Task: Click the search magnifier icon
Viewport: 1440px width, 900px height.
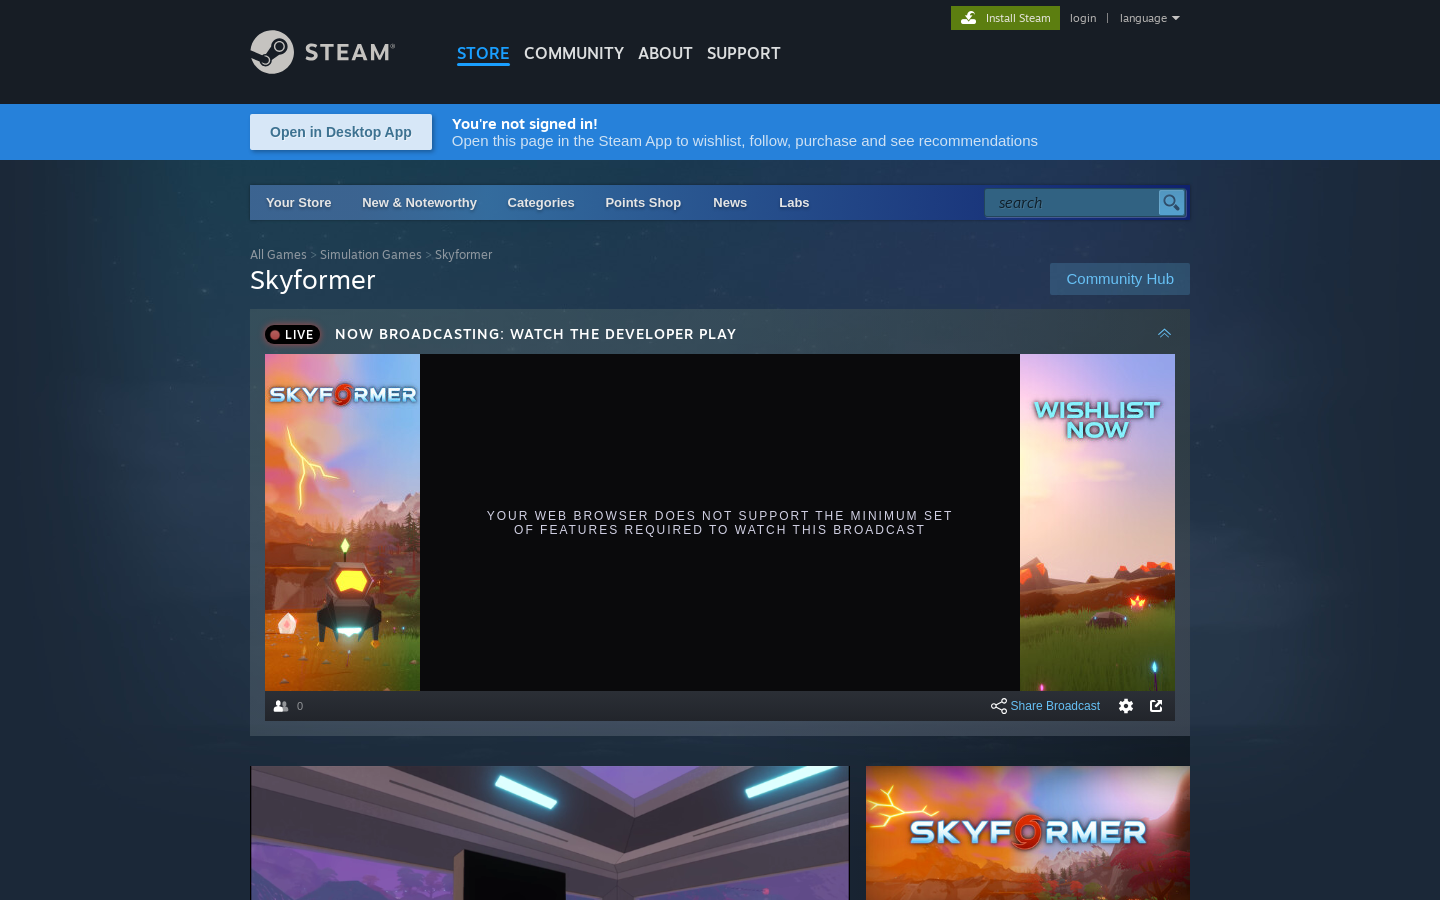Action: (x=1171, y=203)
